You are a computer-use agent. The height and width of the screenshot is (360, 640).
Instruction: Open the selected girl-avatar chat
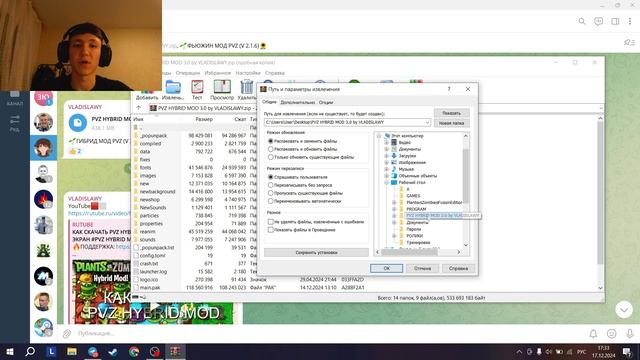[x=43, y=147]
